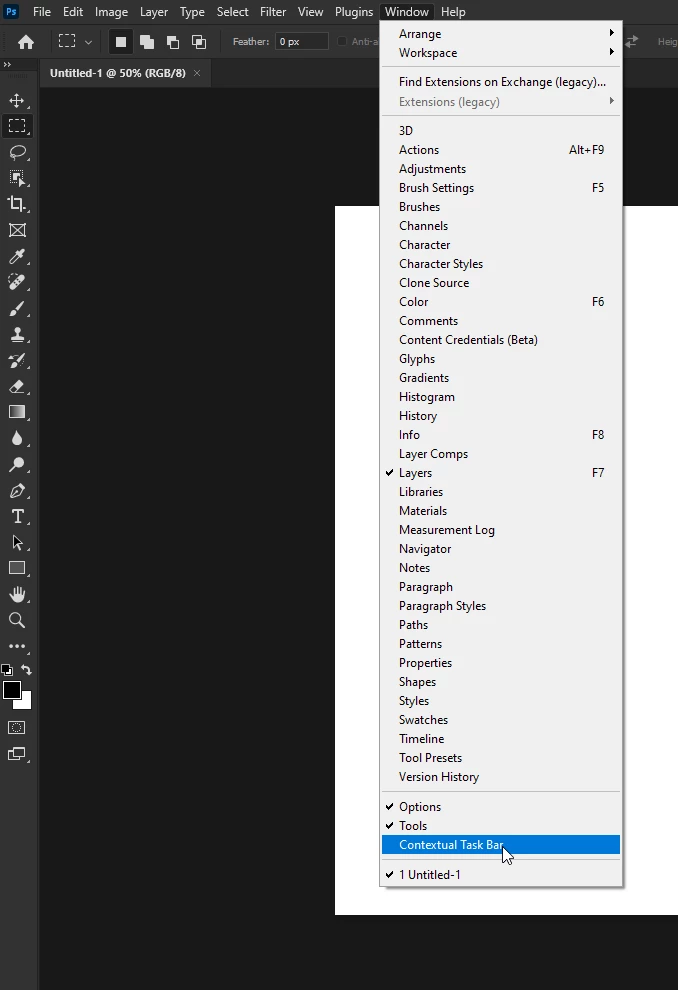Open the Actions panel
678x990 pixels.
click(501, 150)
